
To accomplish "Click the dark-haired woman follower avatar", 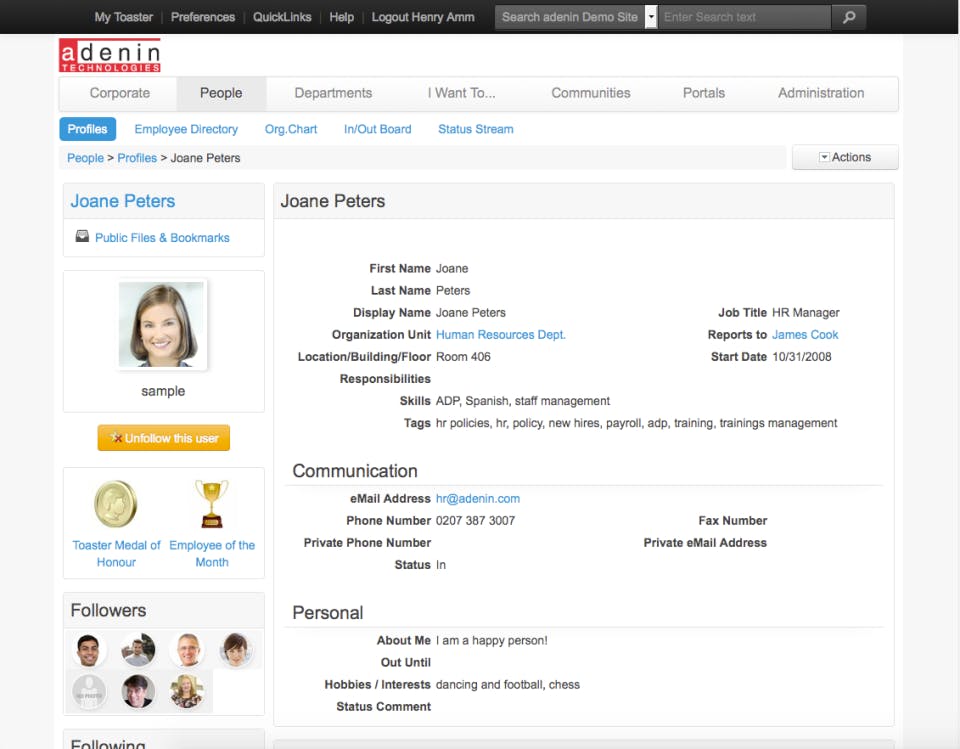I will pyautogui.click(x=236, y=650).
